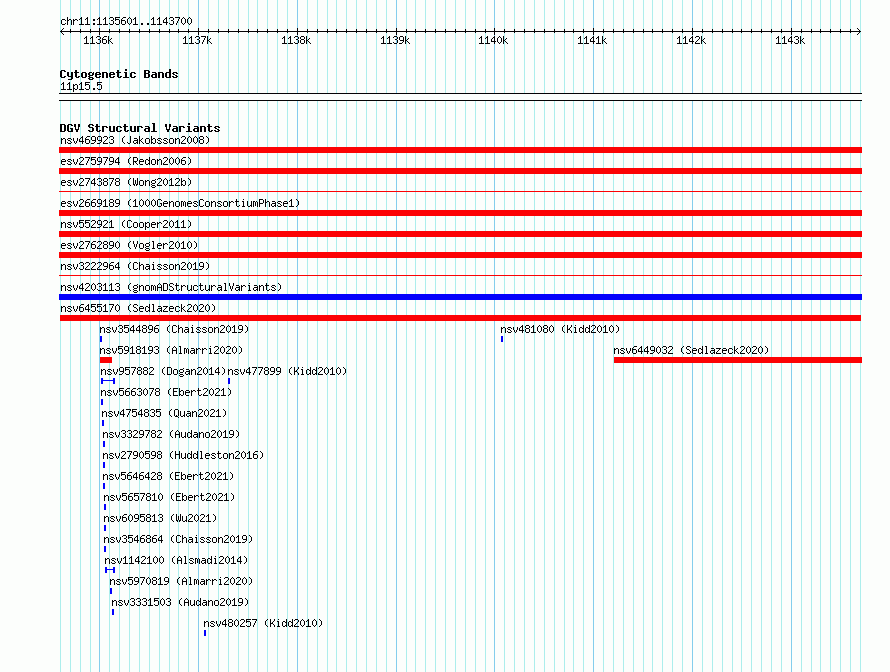Click the blue bracket glyph under nsv957882
The width and height of the screenshot is (890, 672).
tap(108, 381)
